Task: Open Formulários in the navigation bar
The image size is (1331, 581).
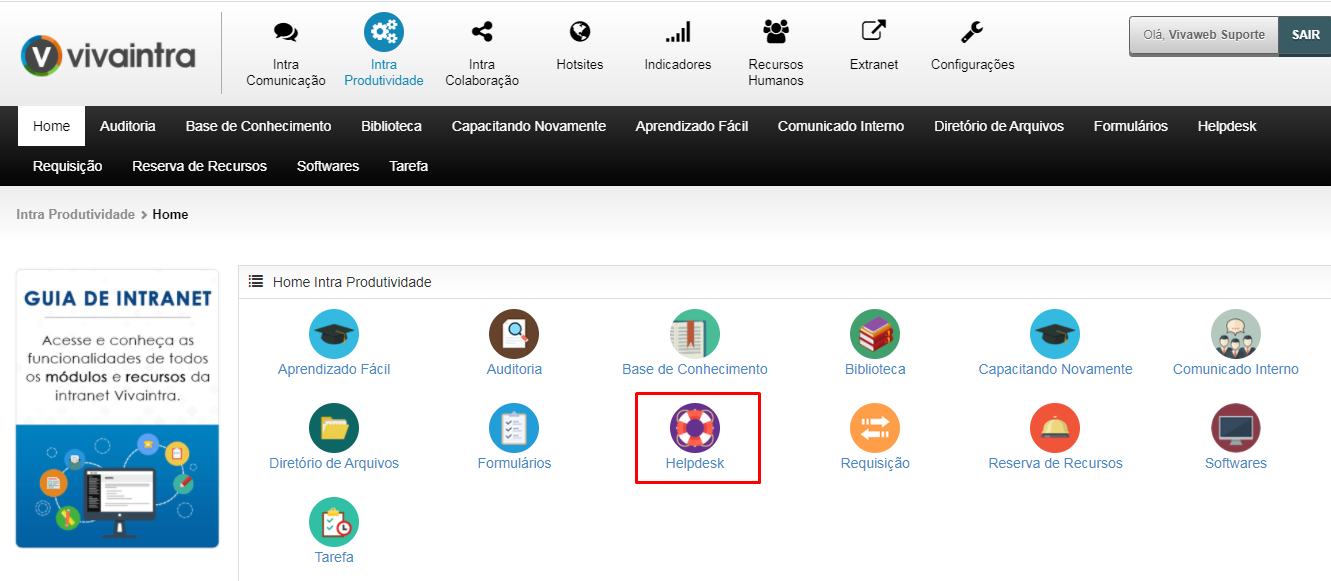Action: click(1131, 126)
